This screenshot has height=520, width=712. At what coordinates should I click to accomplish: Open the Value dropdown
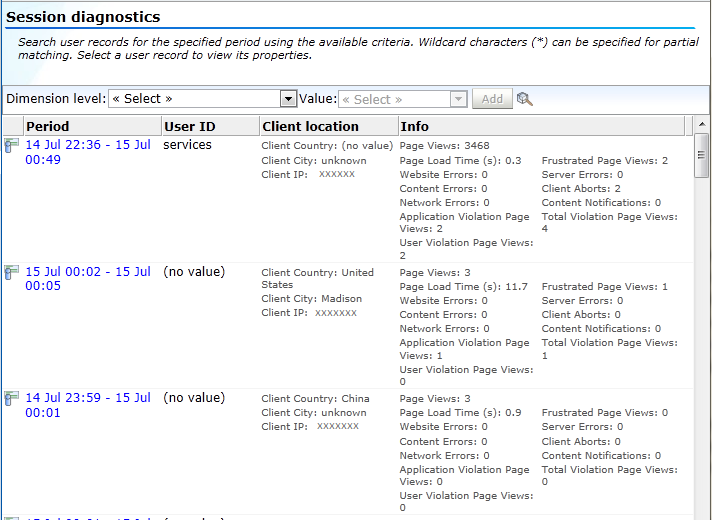(403, 99)
